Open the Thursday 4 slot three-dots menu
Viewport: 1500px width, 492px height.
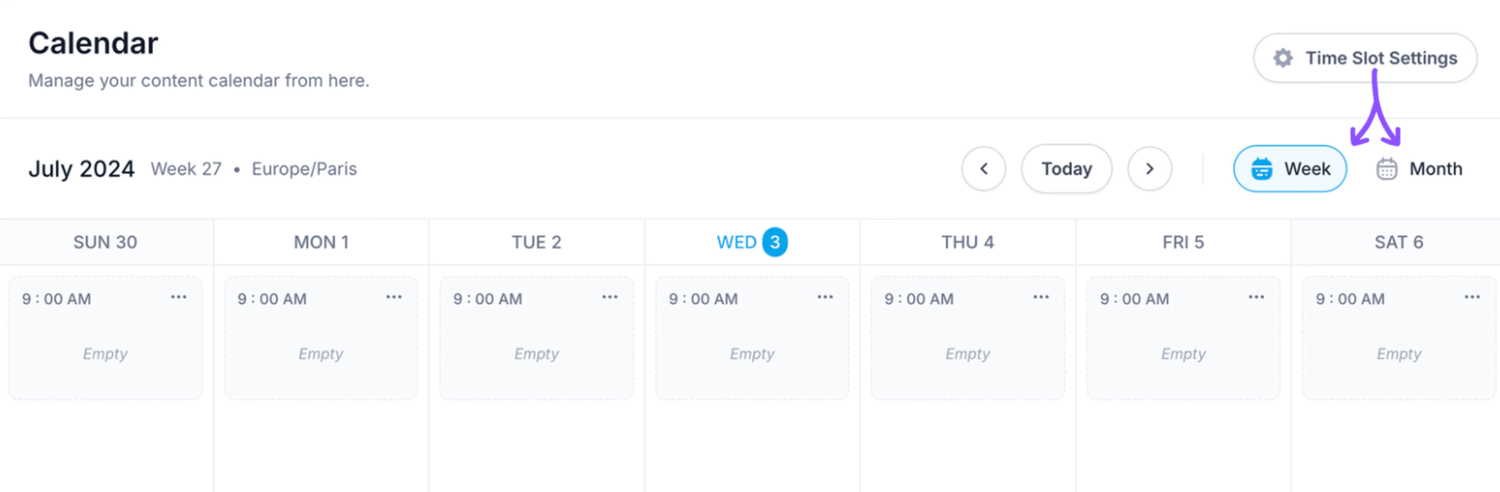1041,297
